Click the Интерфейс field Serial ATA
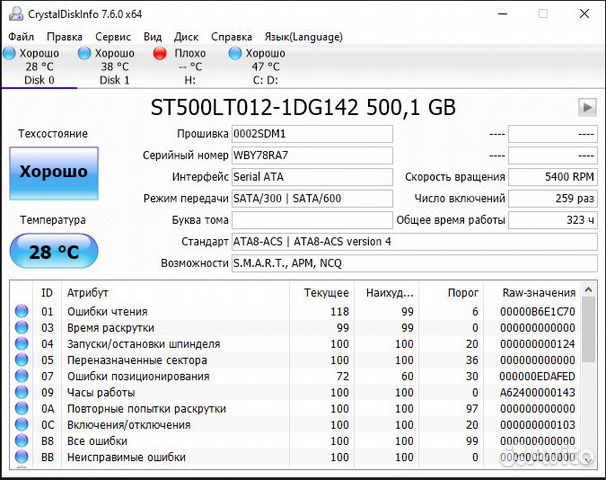606x480 pixels. [312, 177]
